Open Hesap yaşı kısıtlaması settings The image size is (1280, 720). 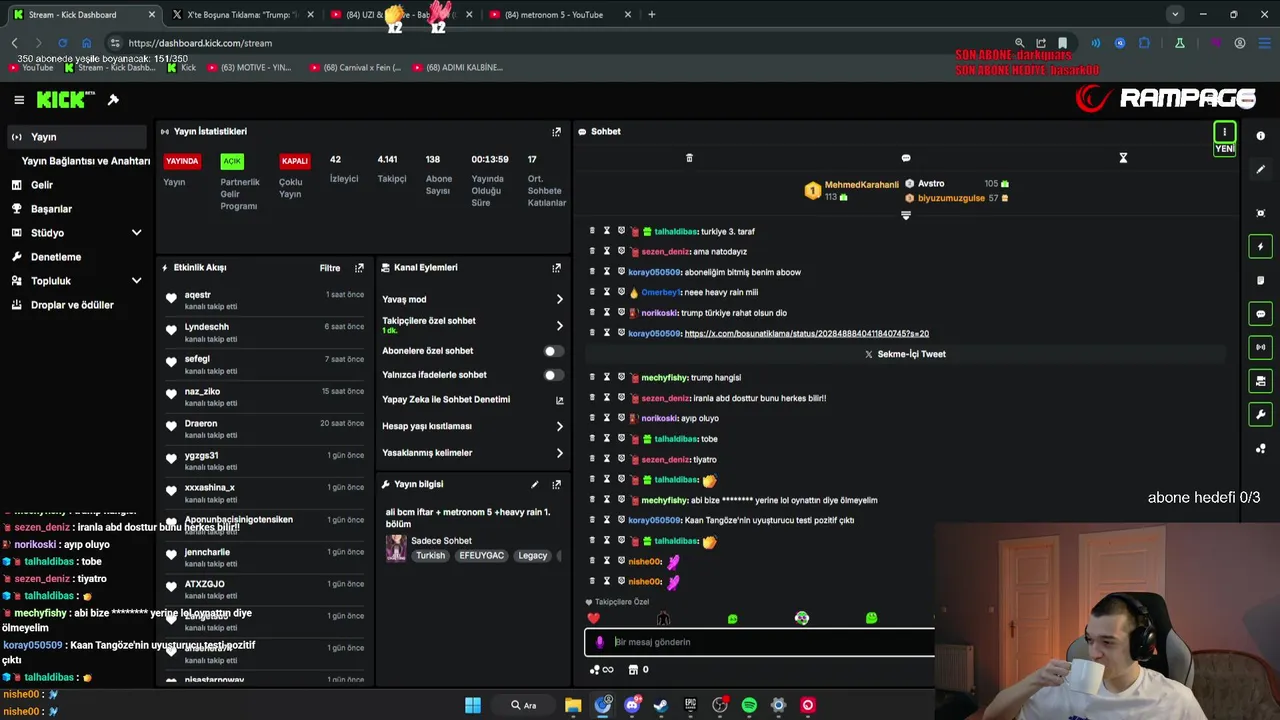[x=472, y=426]
